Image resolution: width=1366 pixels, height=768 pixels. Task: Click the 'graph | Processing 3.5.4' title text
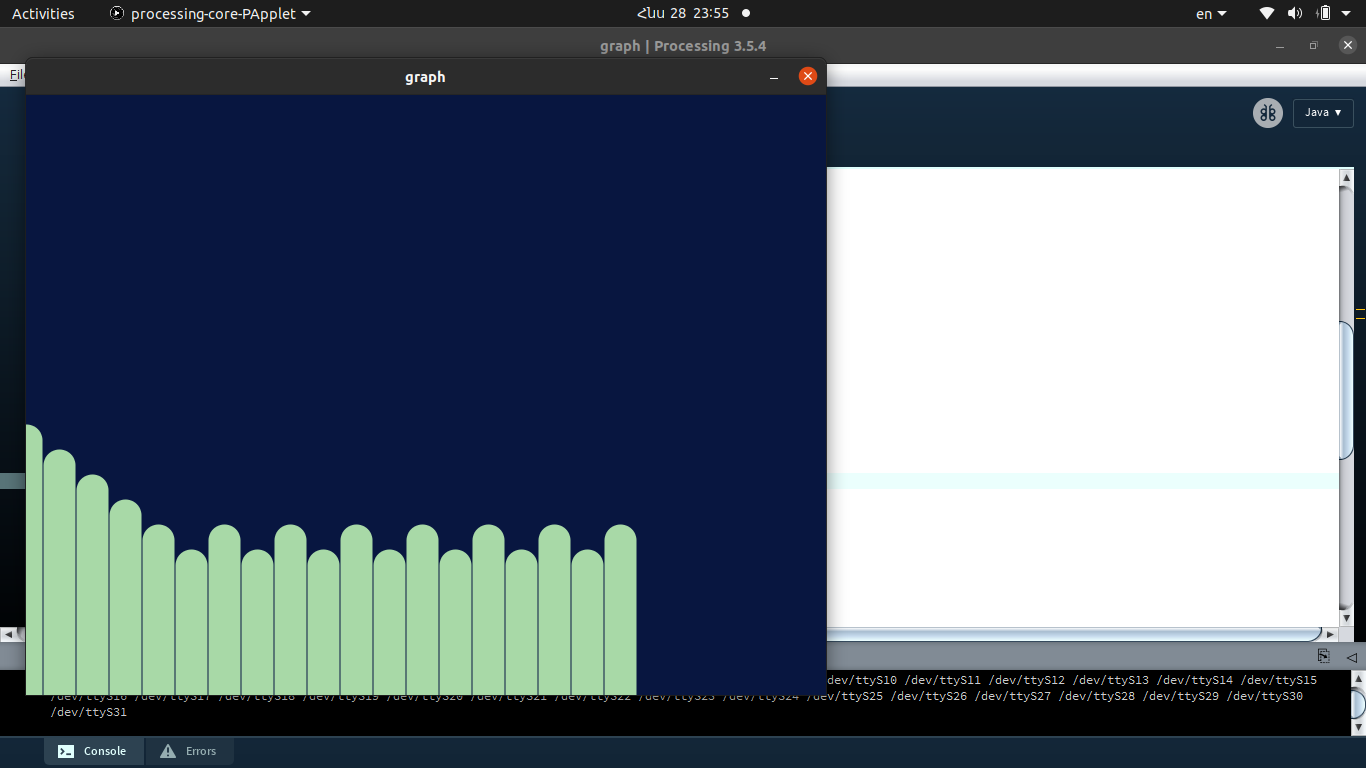(x=683, y=46)
